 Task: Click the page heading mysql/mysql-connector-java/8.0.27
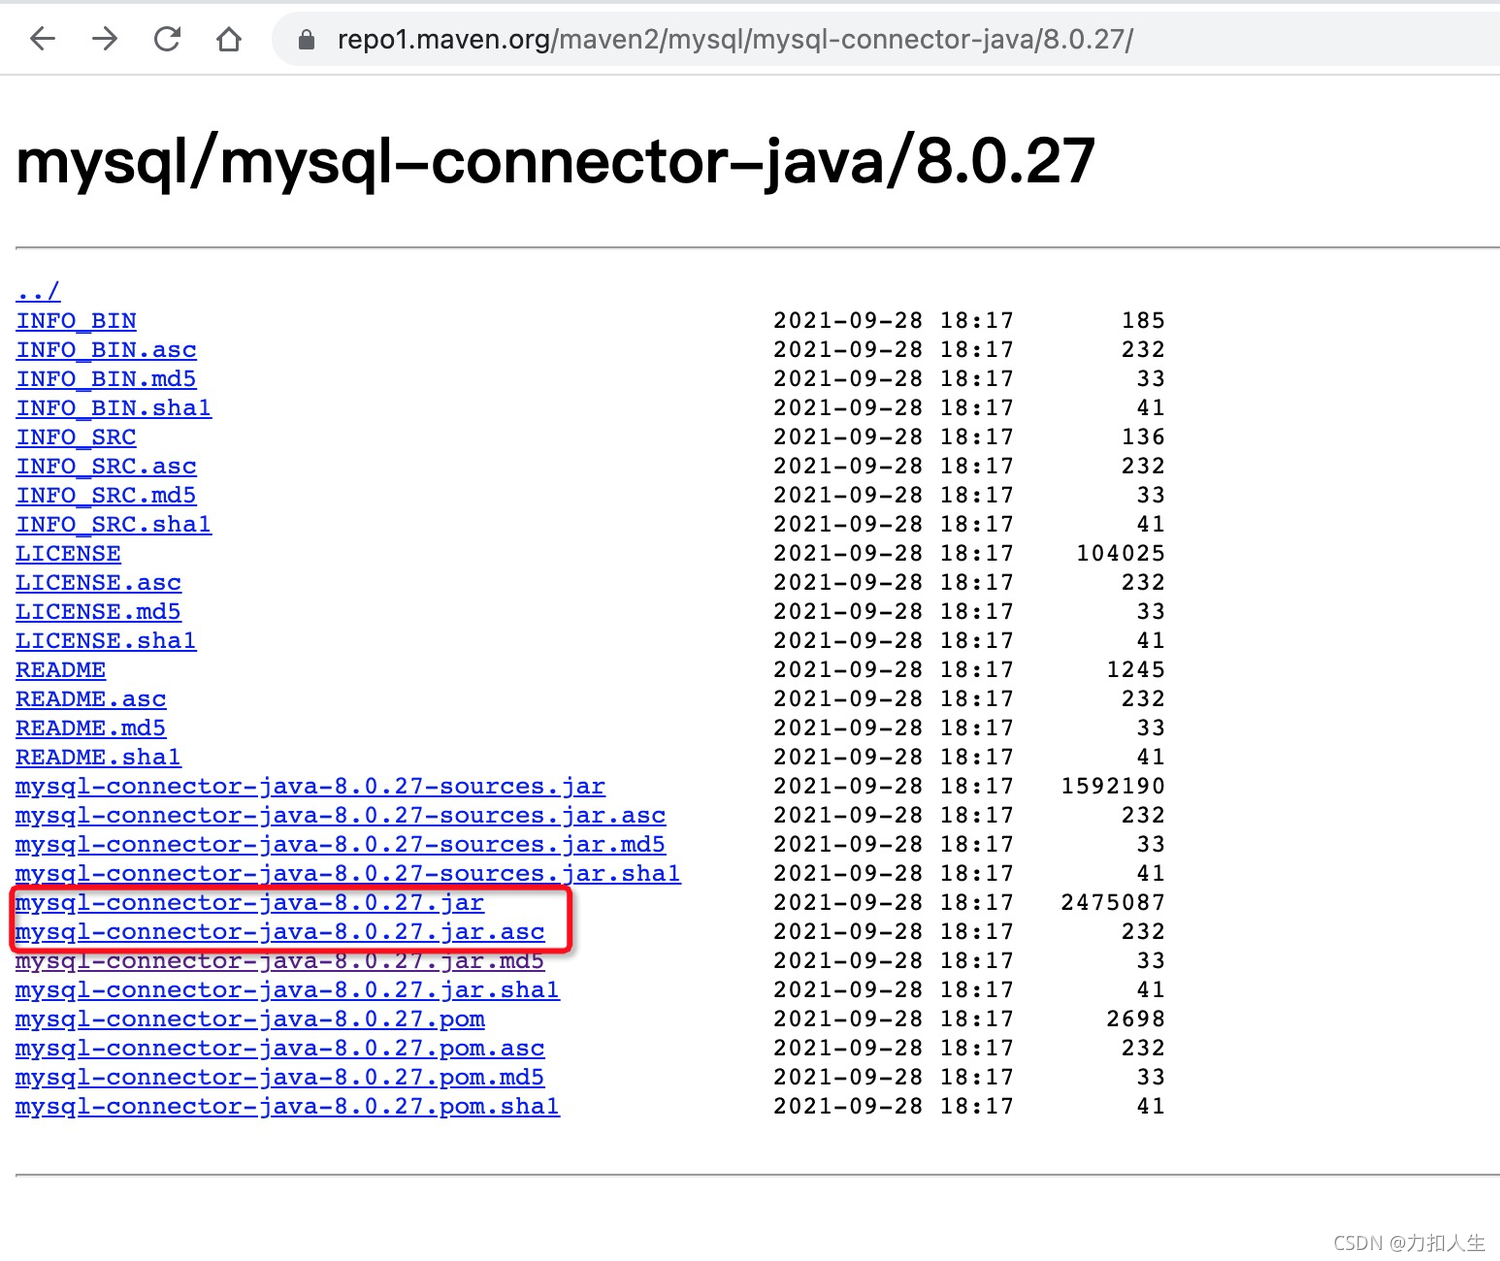556,162
